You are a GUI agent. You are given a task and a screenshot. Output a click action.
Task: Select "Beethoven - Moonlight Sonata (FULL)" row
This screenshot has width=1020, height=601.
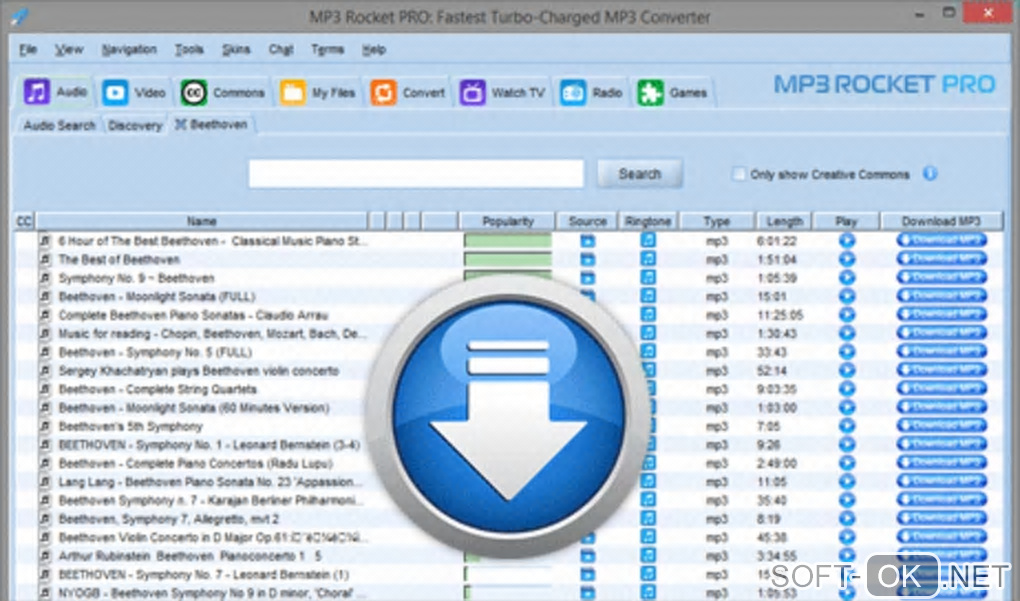[157, 297]
